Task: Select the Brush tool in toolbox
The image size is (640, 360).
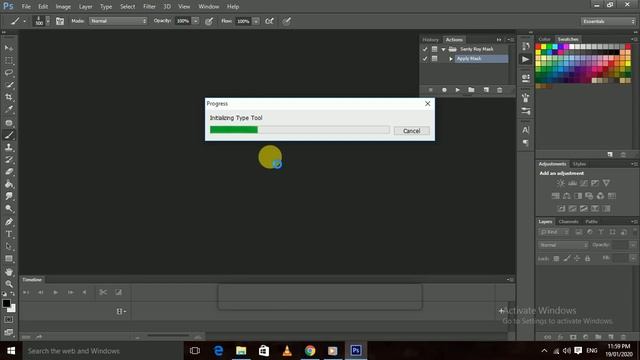Action: [x=9, y=135]
